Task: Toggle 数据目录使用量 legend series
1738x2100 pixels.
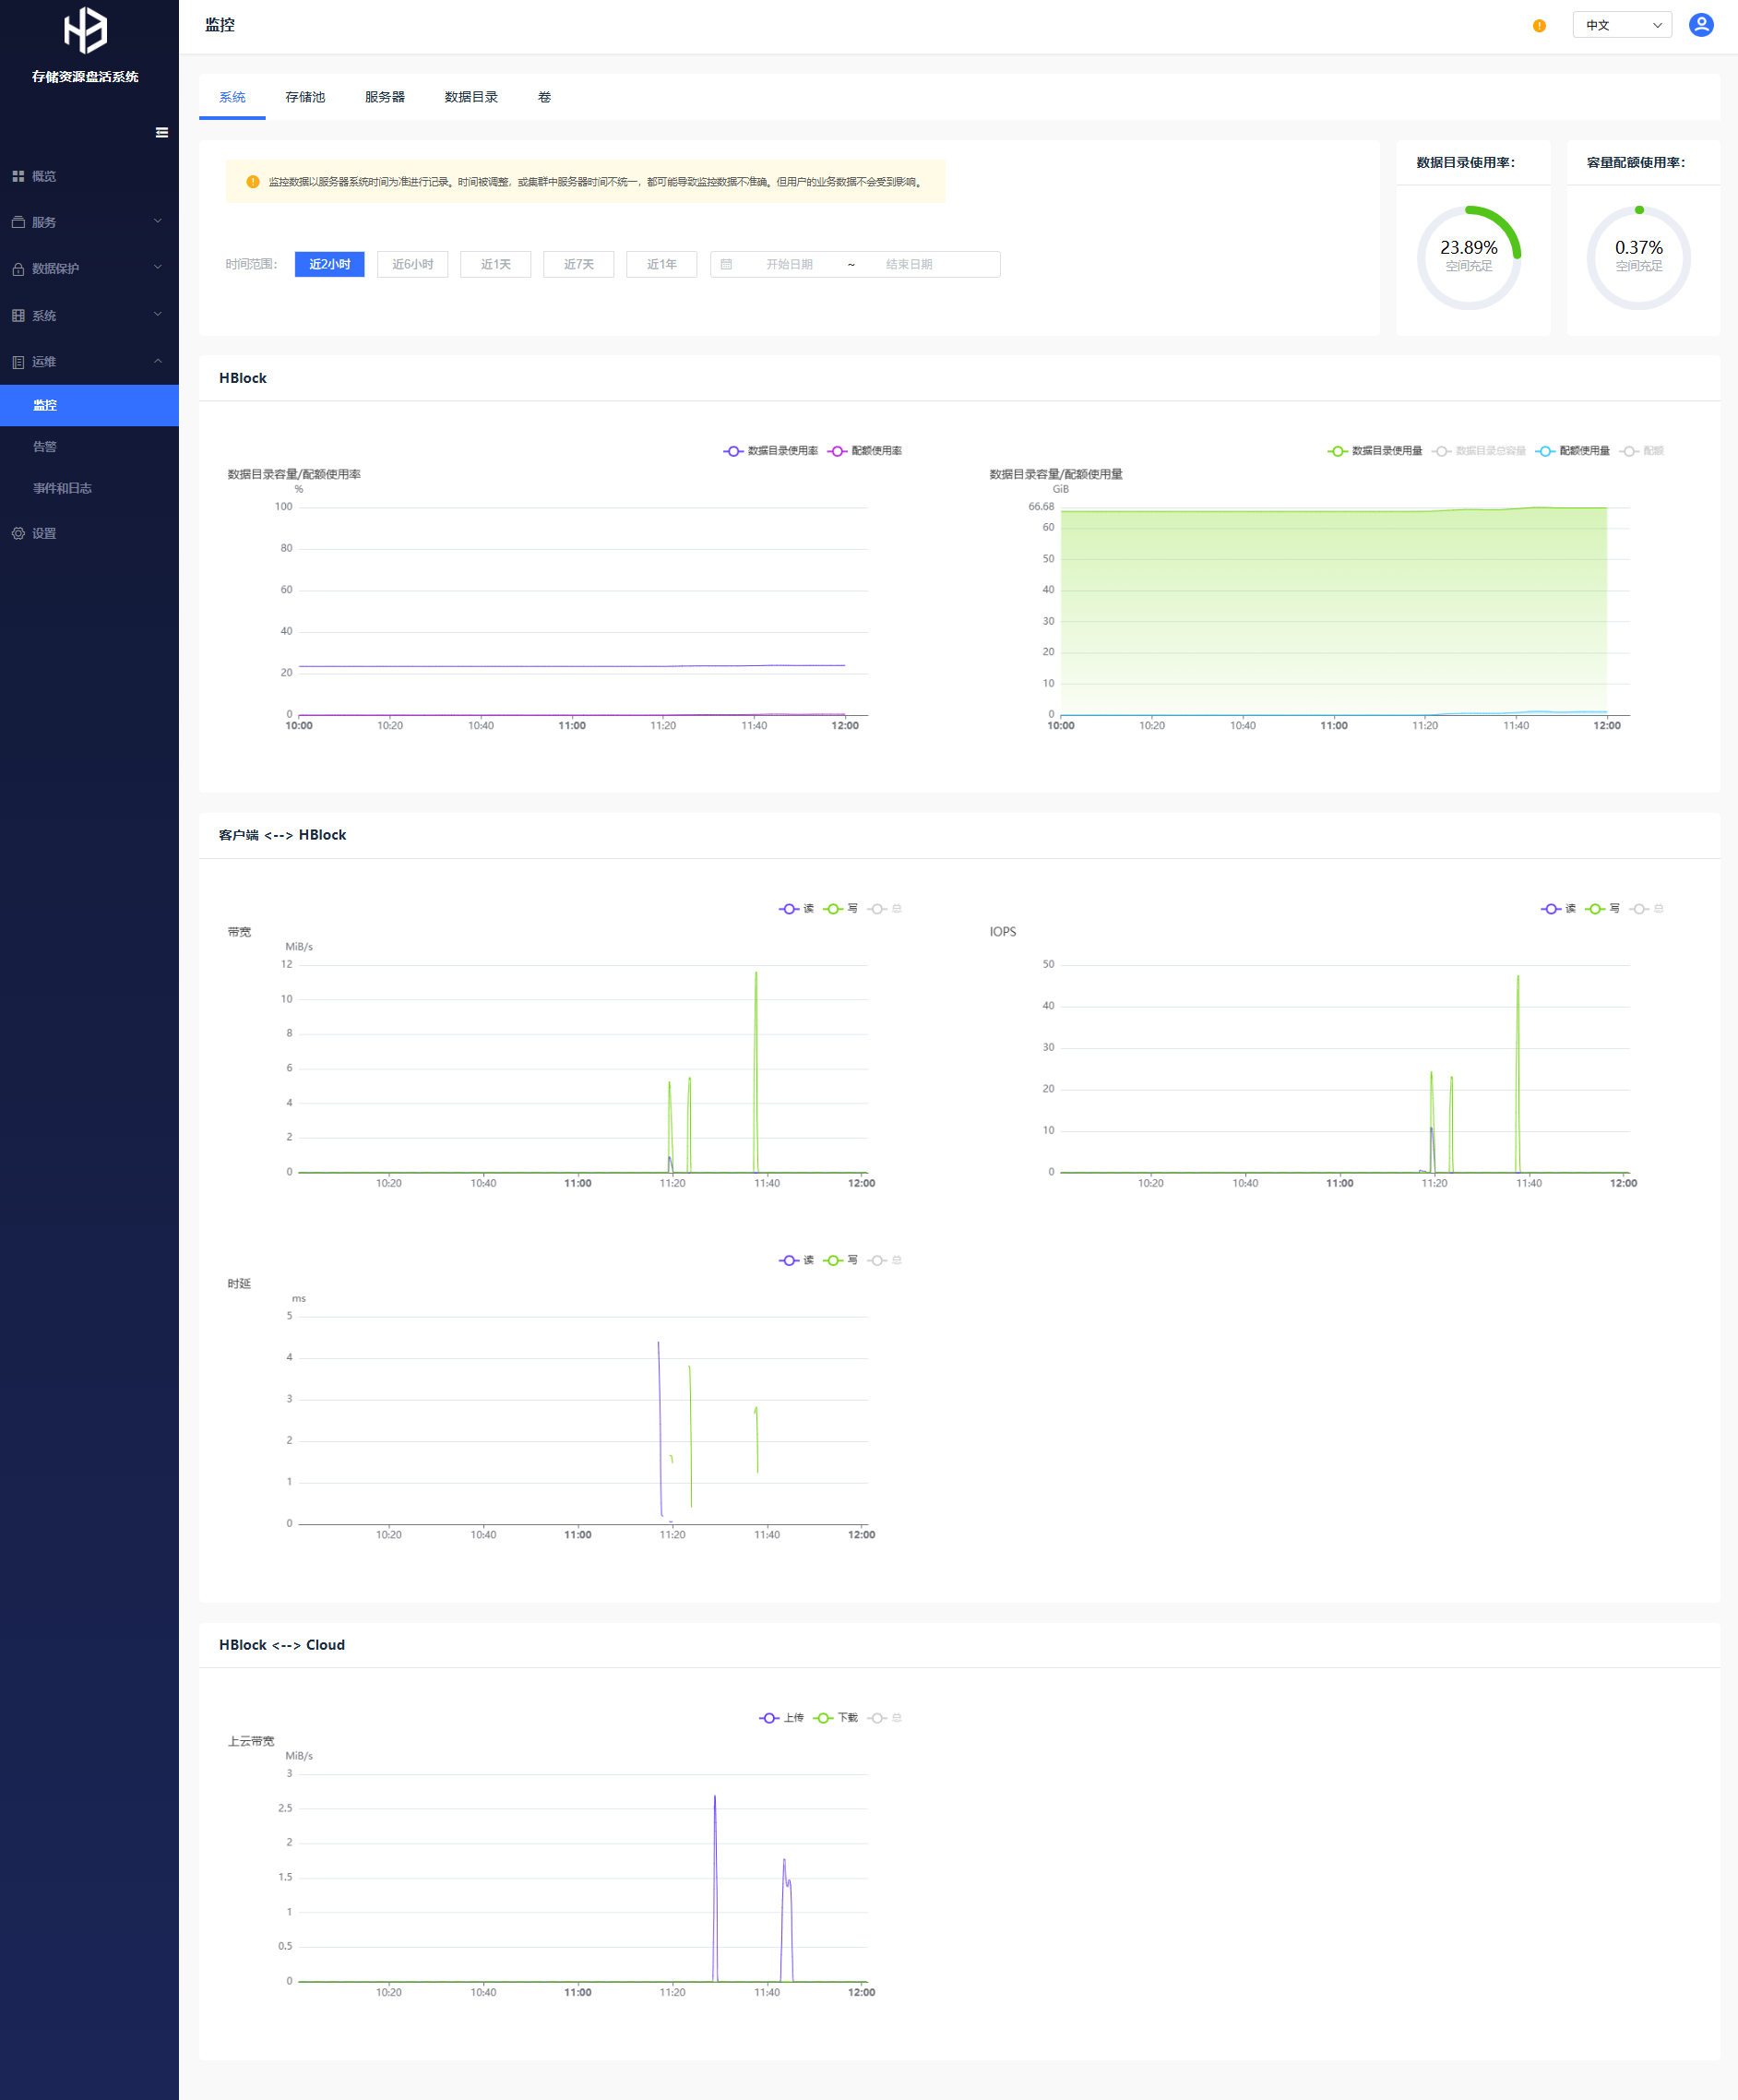Action: pos(1375,451)
